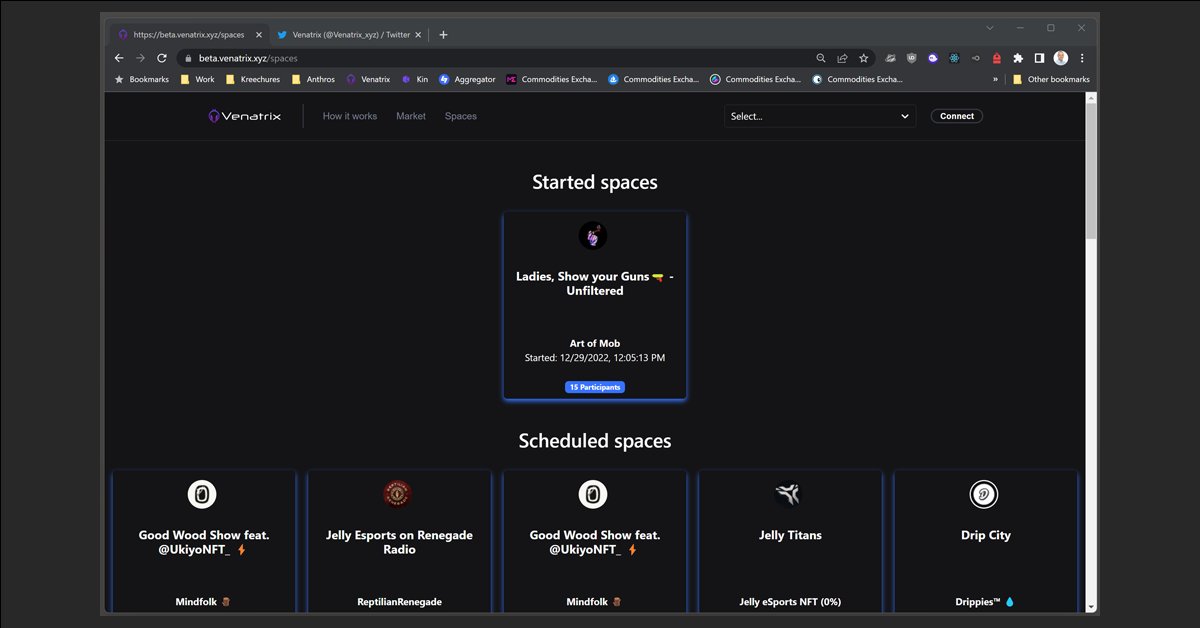Viewport: 1200px width, 628px height.
Task: Click the 15 Participants badge
Action: tap(595, 387)
